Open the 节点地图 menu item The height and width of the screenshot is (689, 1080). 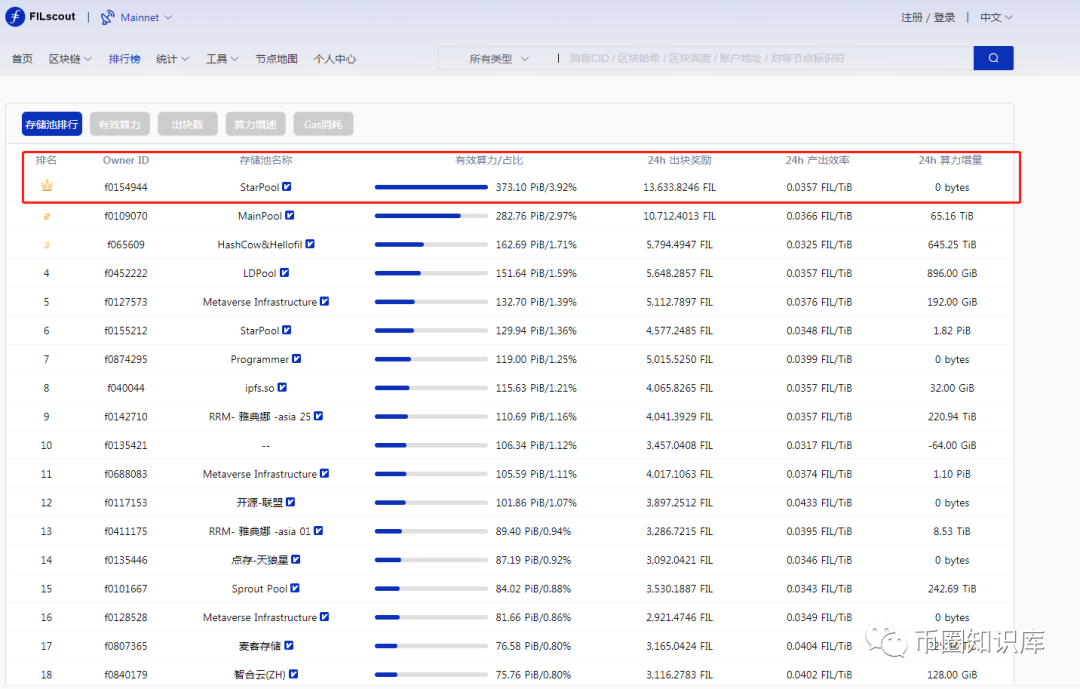[276, 59]
